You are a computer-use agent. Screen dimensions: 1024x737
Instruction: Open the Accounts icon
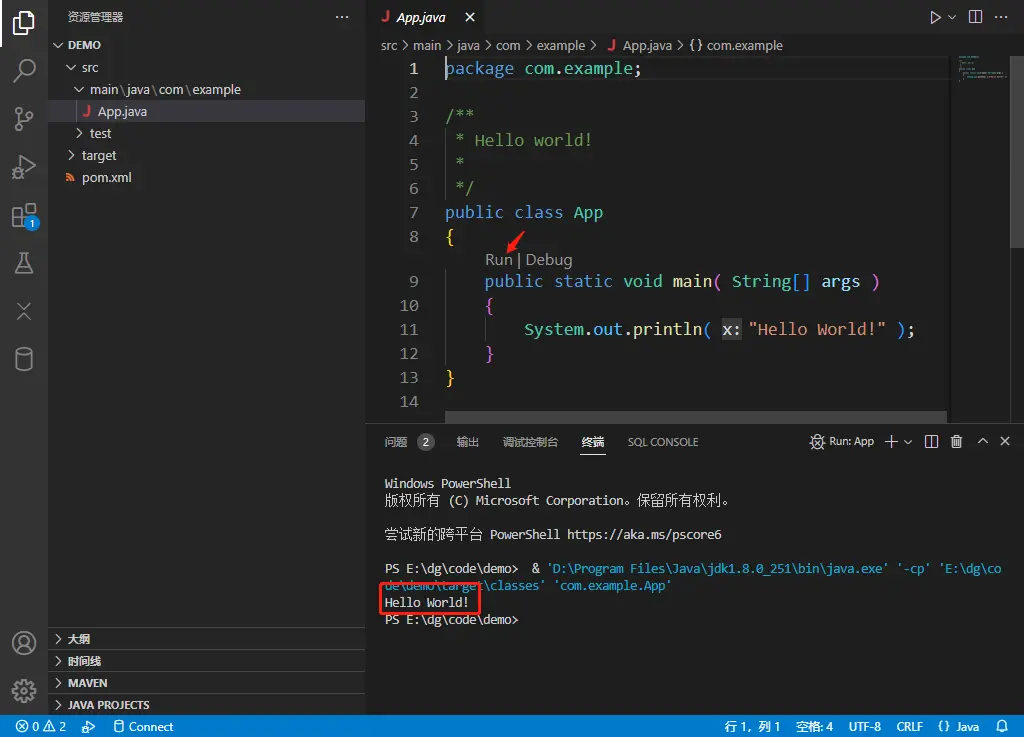click(x=24, y=643)
